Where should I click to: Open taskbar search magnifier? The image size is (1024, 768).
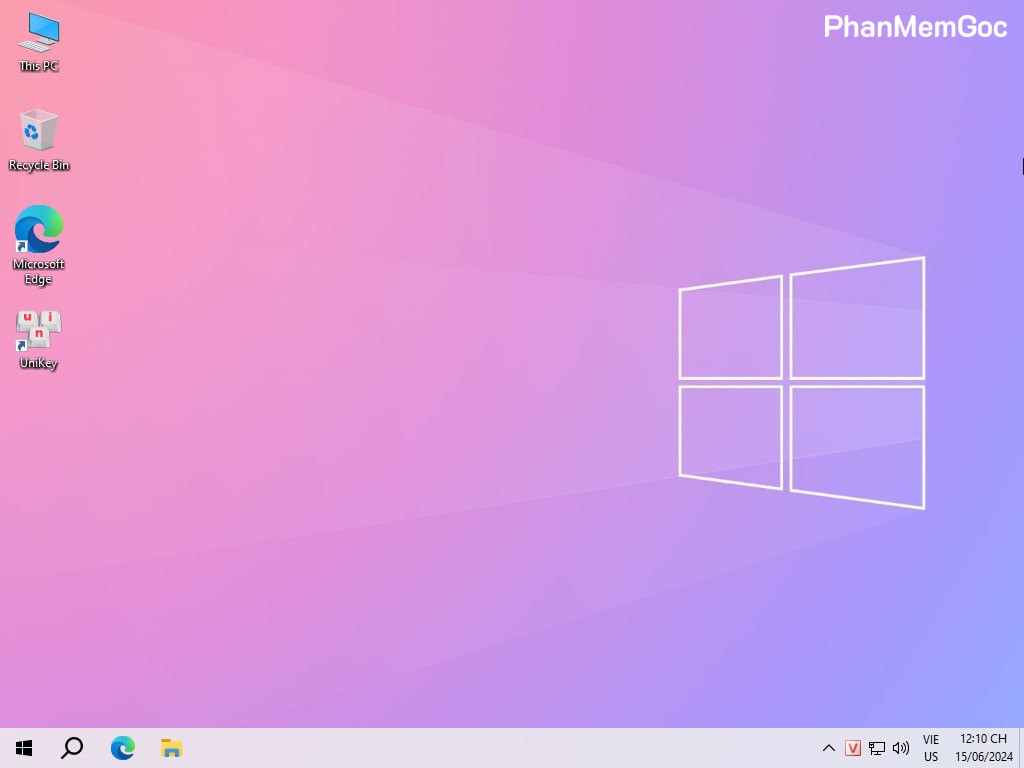click(x=72, y=748)
